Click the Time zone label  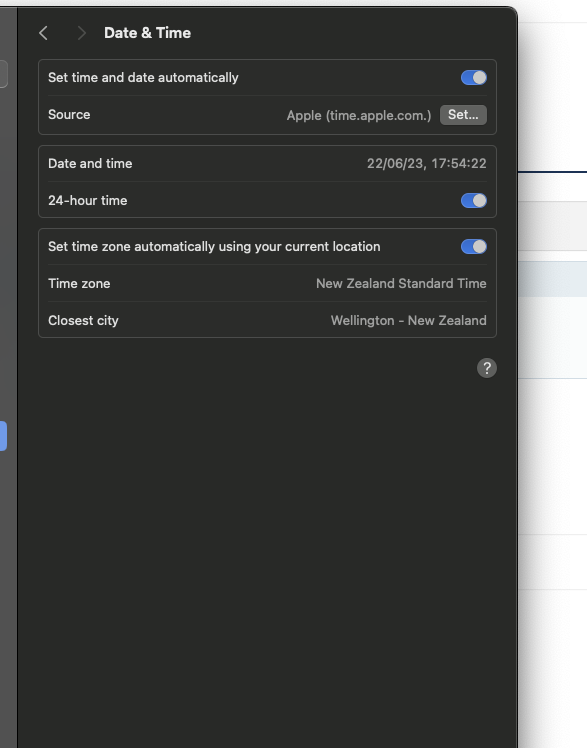[79, 284]
